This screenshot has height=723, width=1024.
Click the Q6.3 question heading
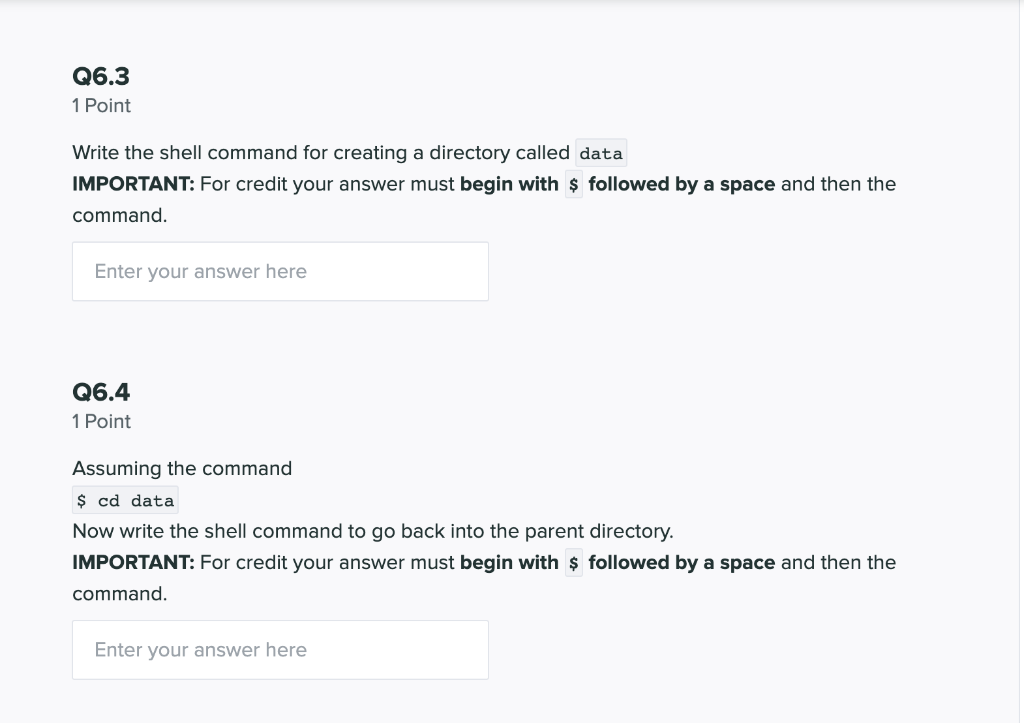tap(101, 76)
